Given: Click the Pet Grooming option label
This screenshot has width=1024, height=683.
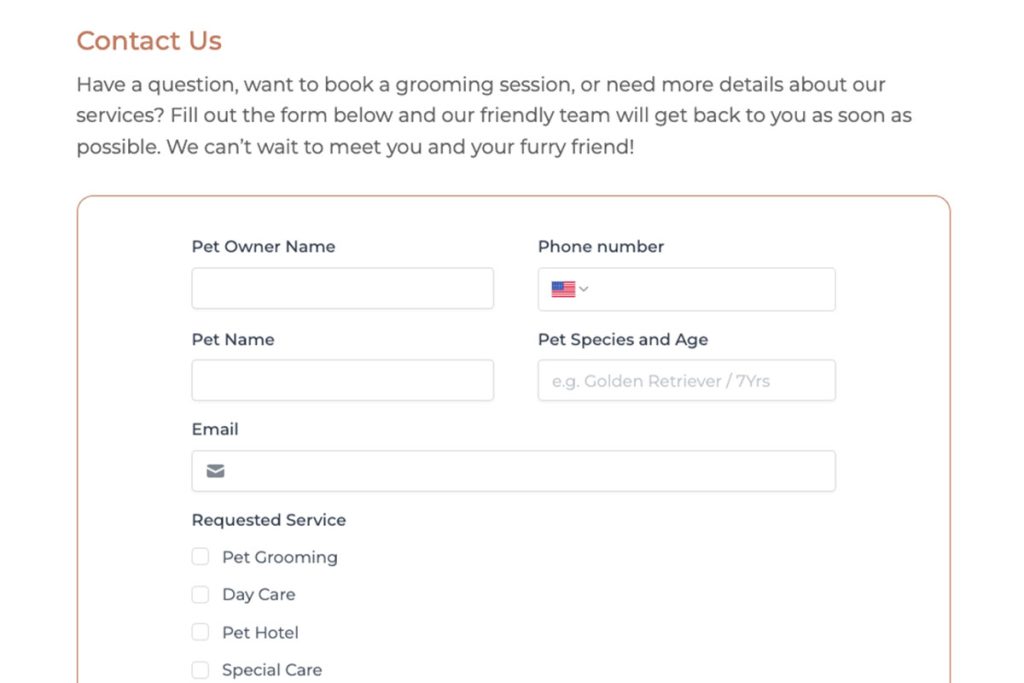Looking at the screenshot, I should pyautogui.click(x=279, y=557).
